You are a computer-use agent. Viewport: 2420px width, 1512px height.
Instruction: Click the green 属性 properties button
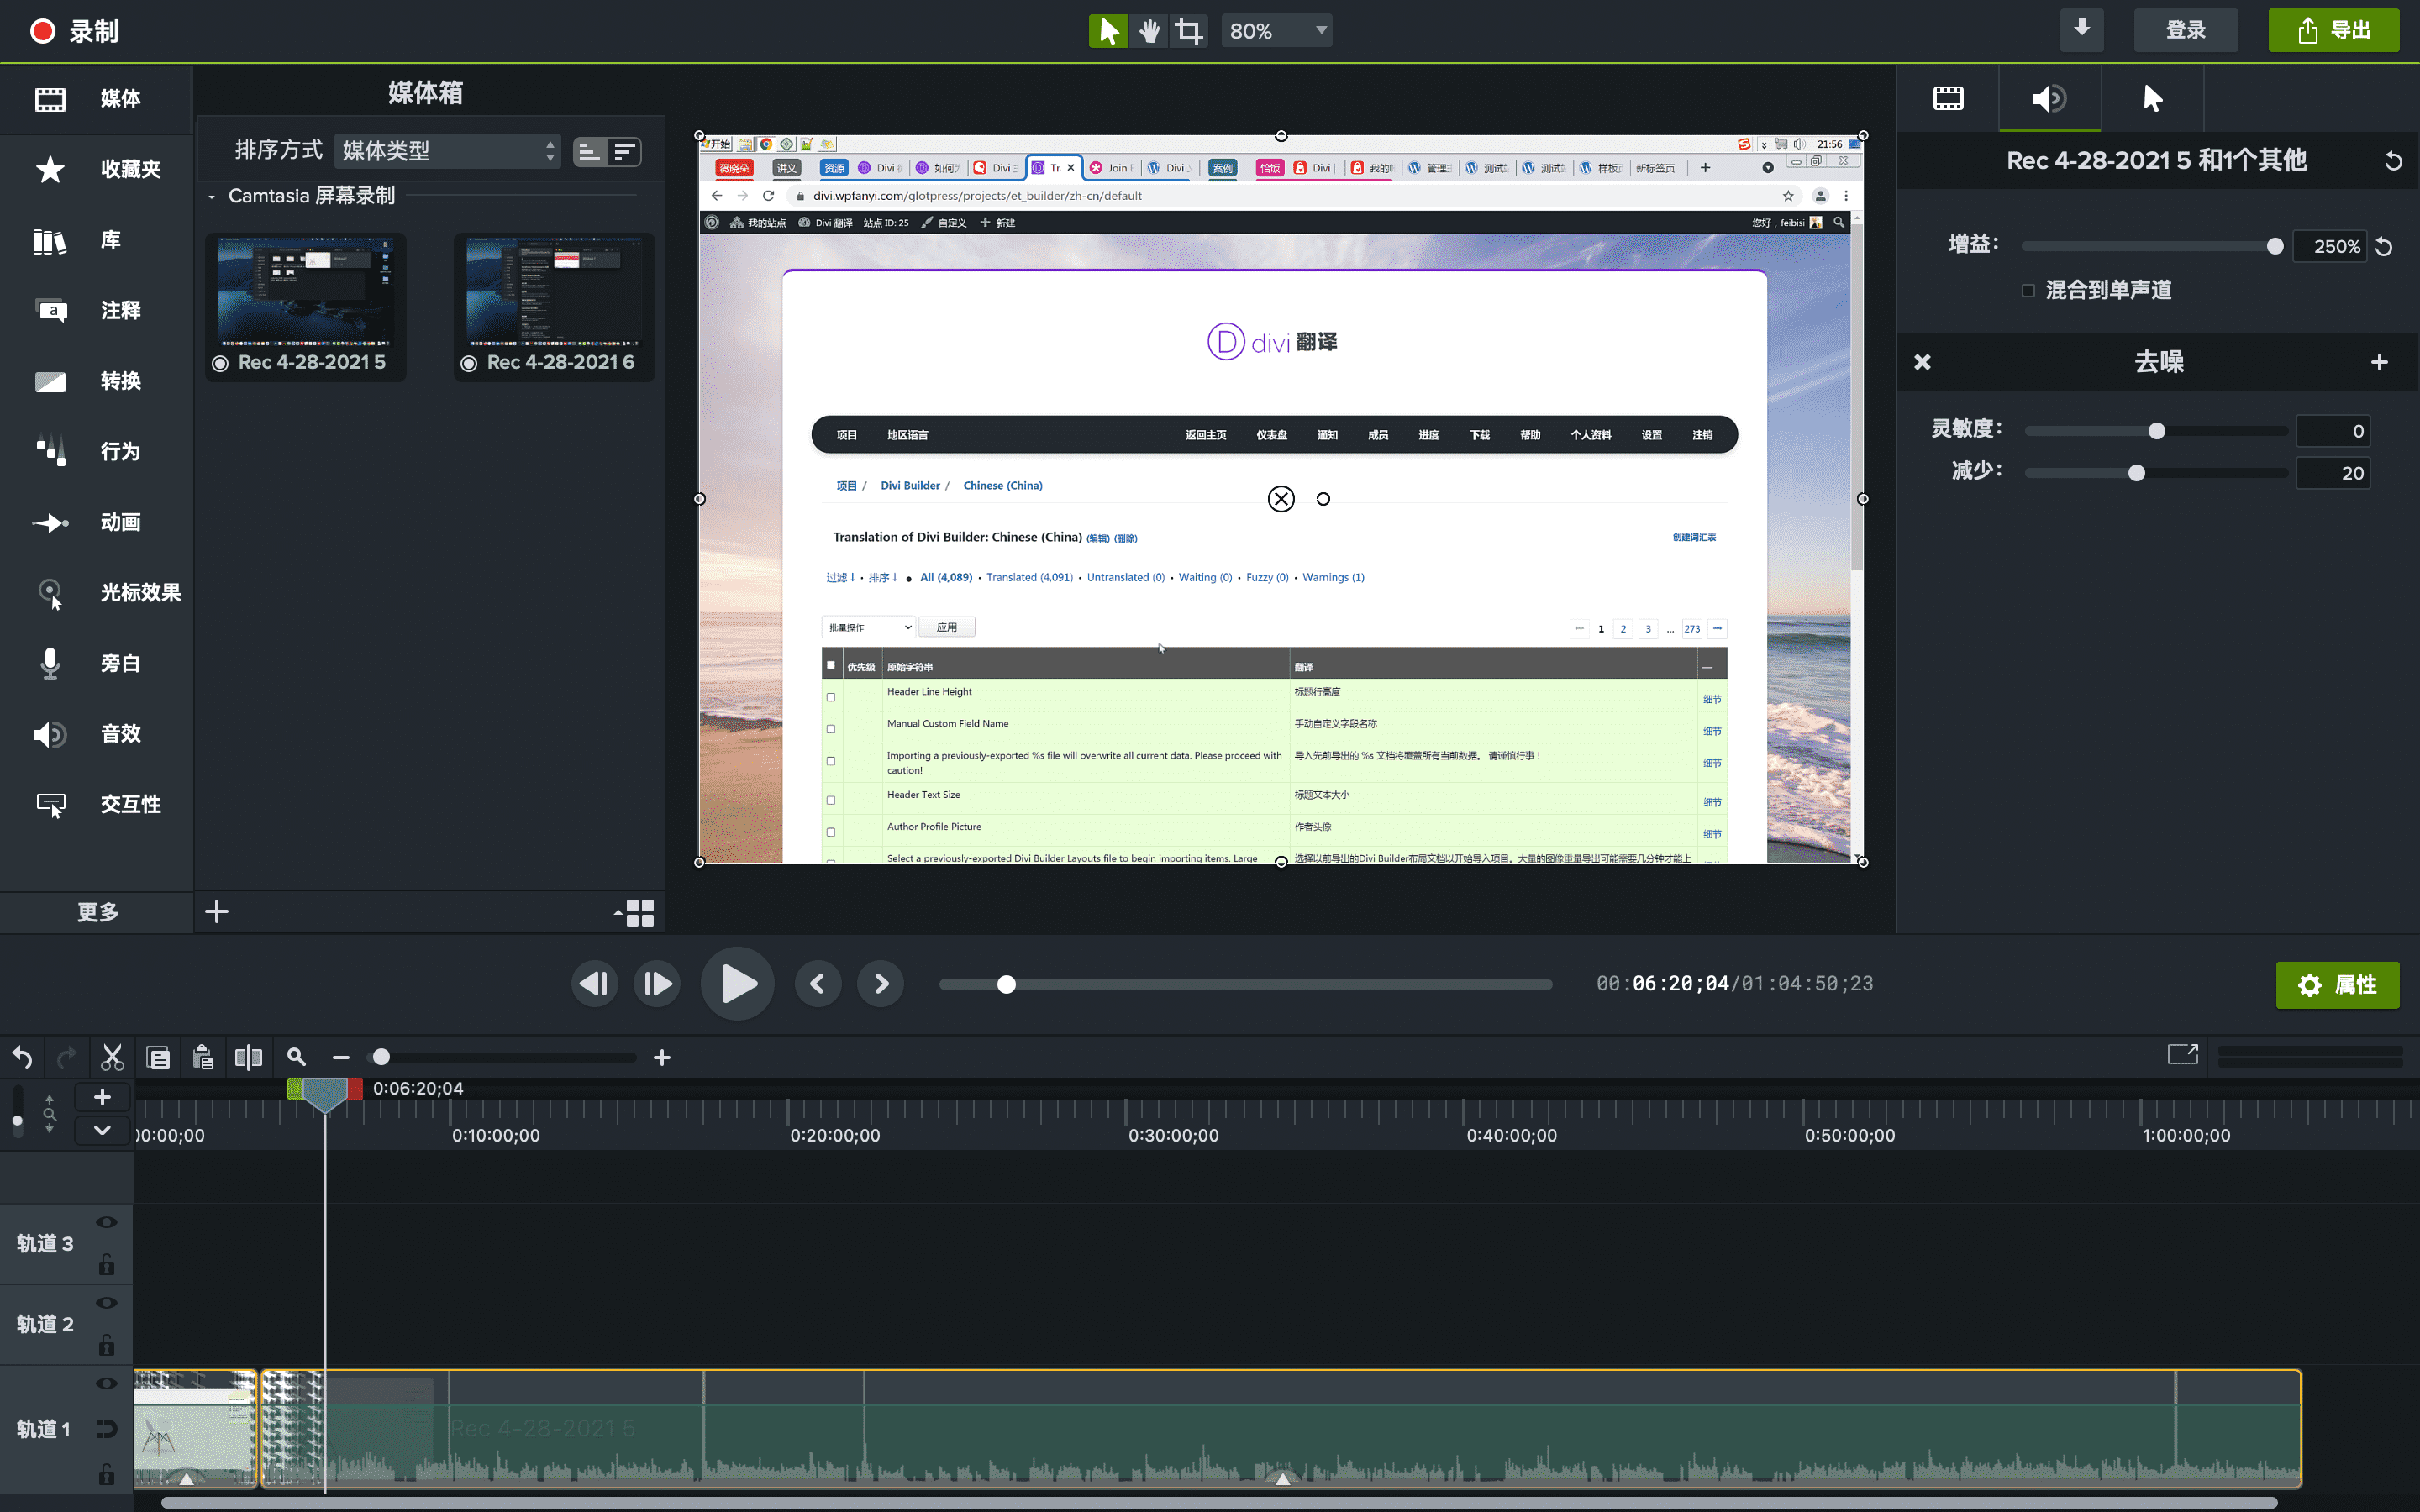2337,985
